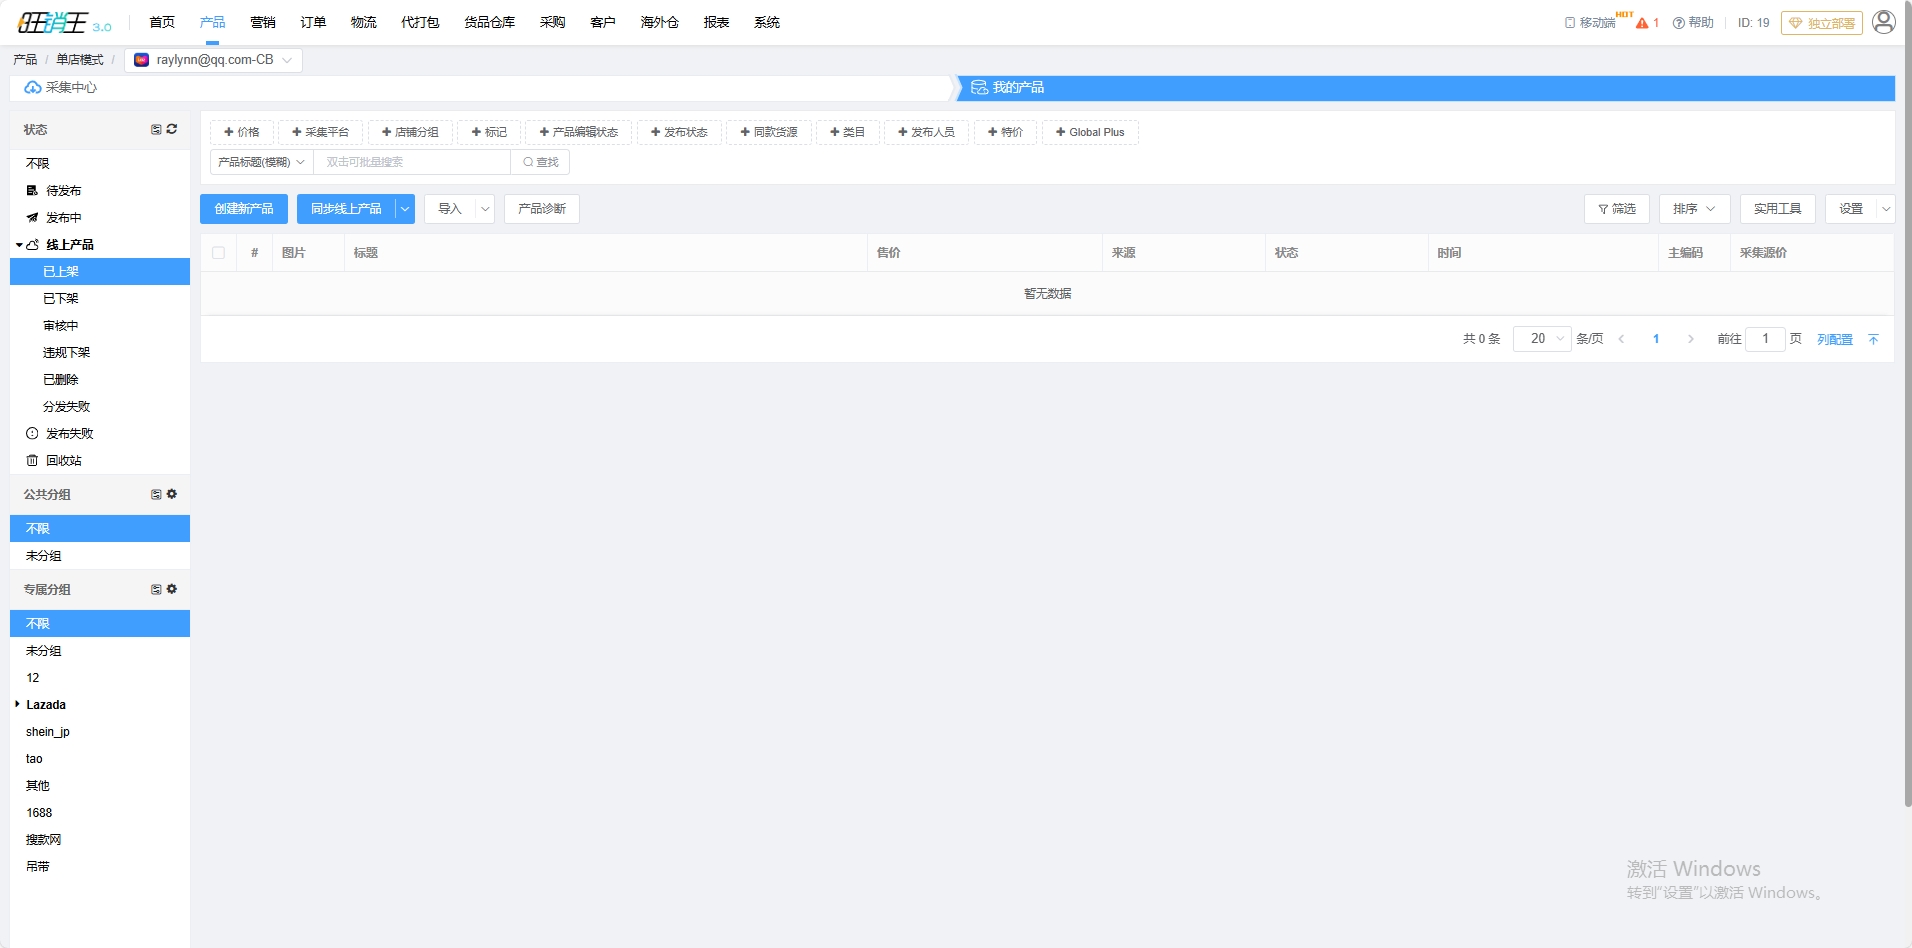
Task: Open the user avatar icon at top right
Action: click(1883, 22)
